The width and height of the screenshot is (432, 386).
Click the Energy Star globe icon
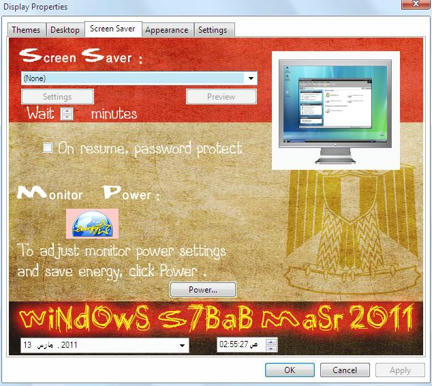tap(92, 224)
